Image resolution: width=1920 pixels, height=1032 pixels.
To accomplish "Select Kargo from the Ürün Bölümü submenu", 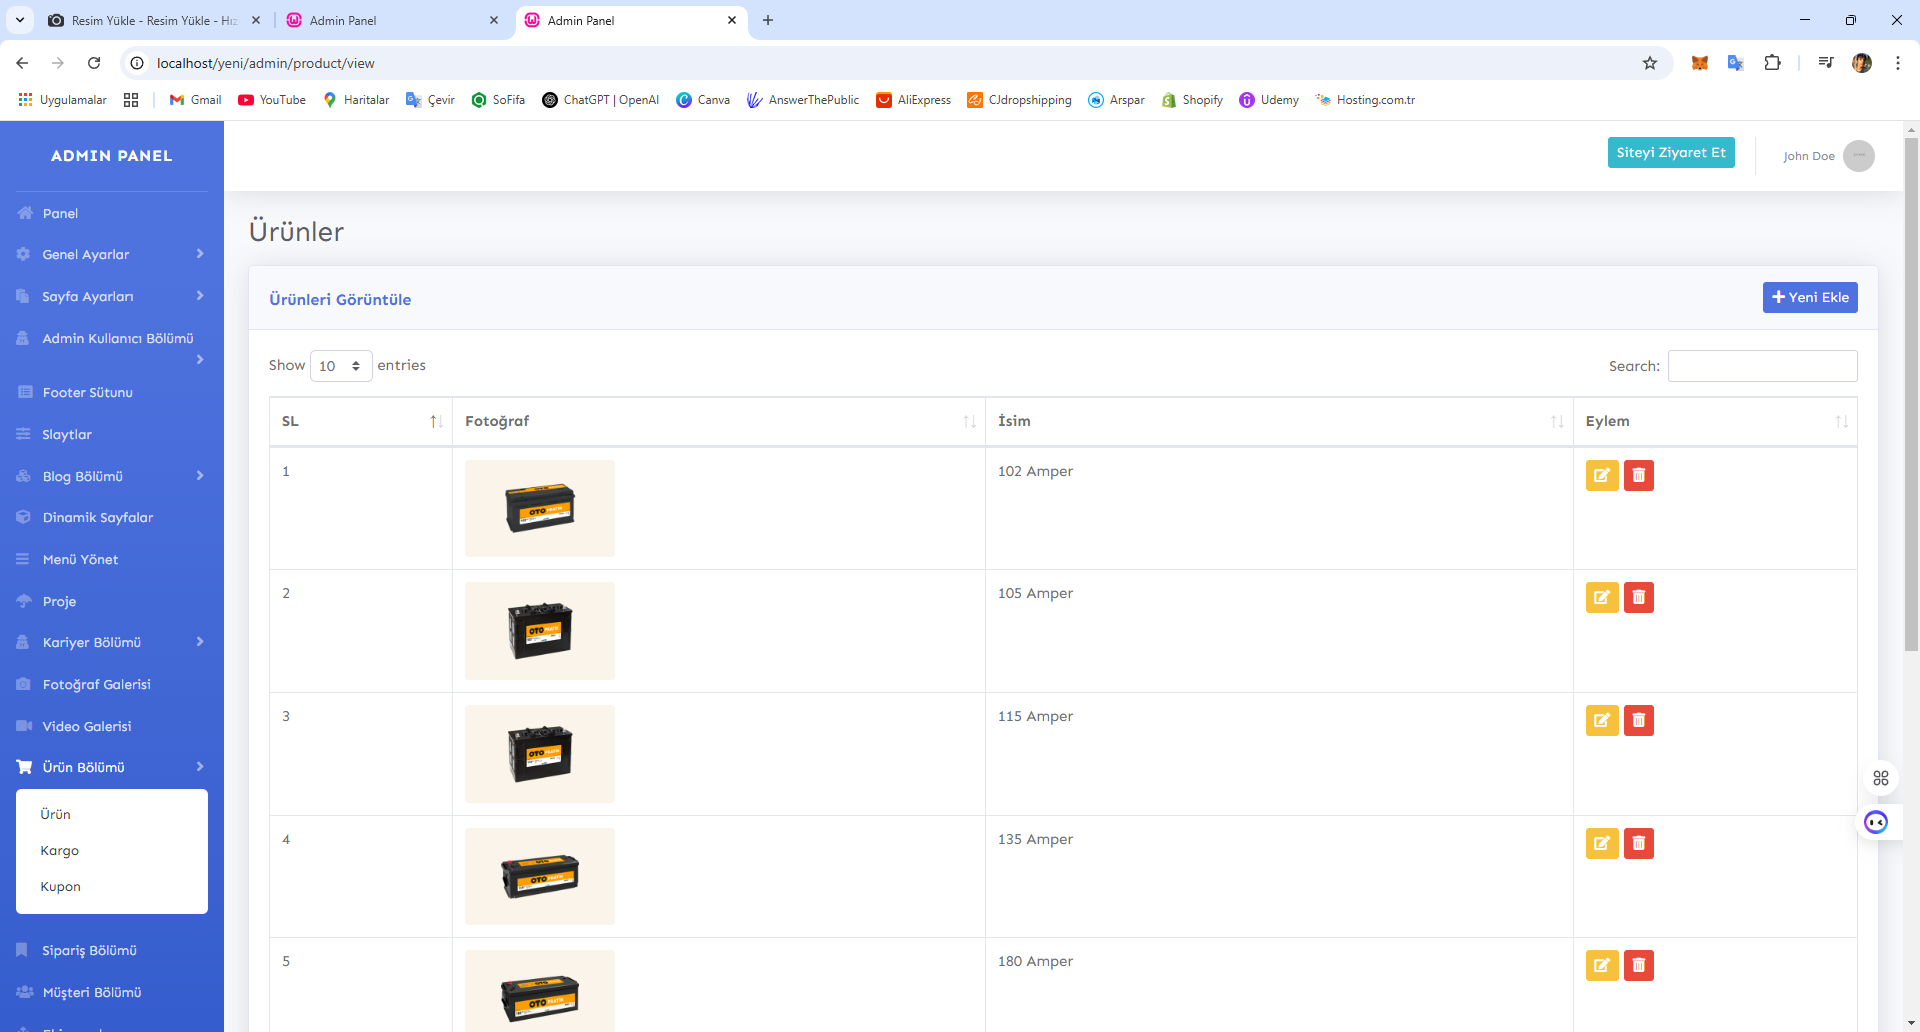I will click(60, 851).
